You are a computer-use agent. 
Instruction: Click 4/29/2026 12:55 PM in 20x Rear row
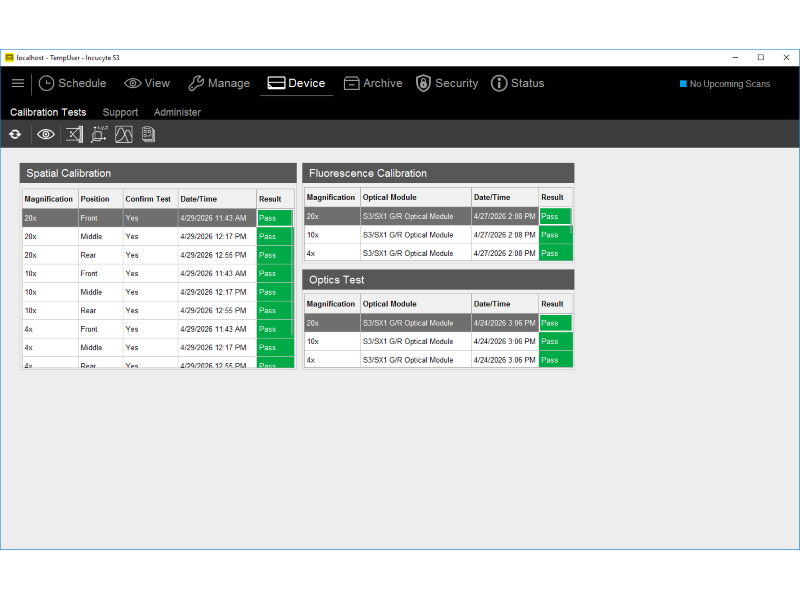(x=213, y=255)
